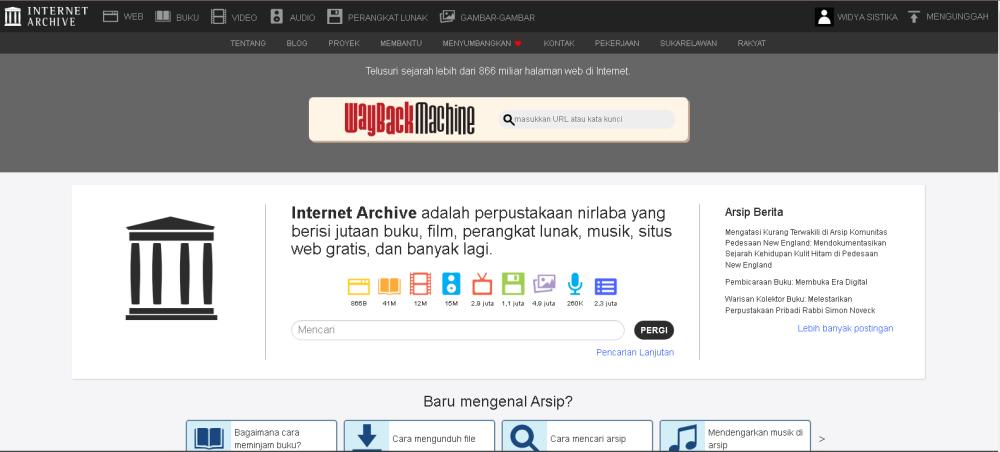This screenshot has height=452, width=1000.
Task: Click the red film icon labeled 12M
Action: [420, 284]
